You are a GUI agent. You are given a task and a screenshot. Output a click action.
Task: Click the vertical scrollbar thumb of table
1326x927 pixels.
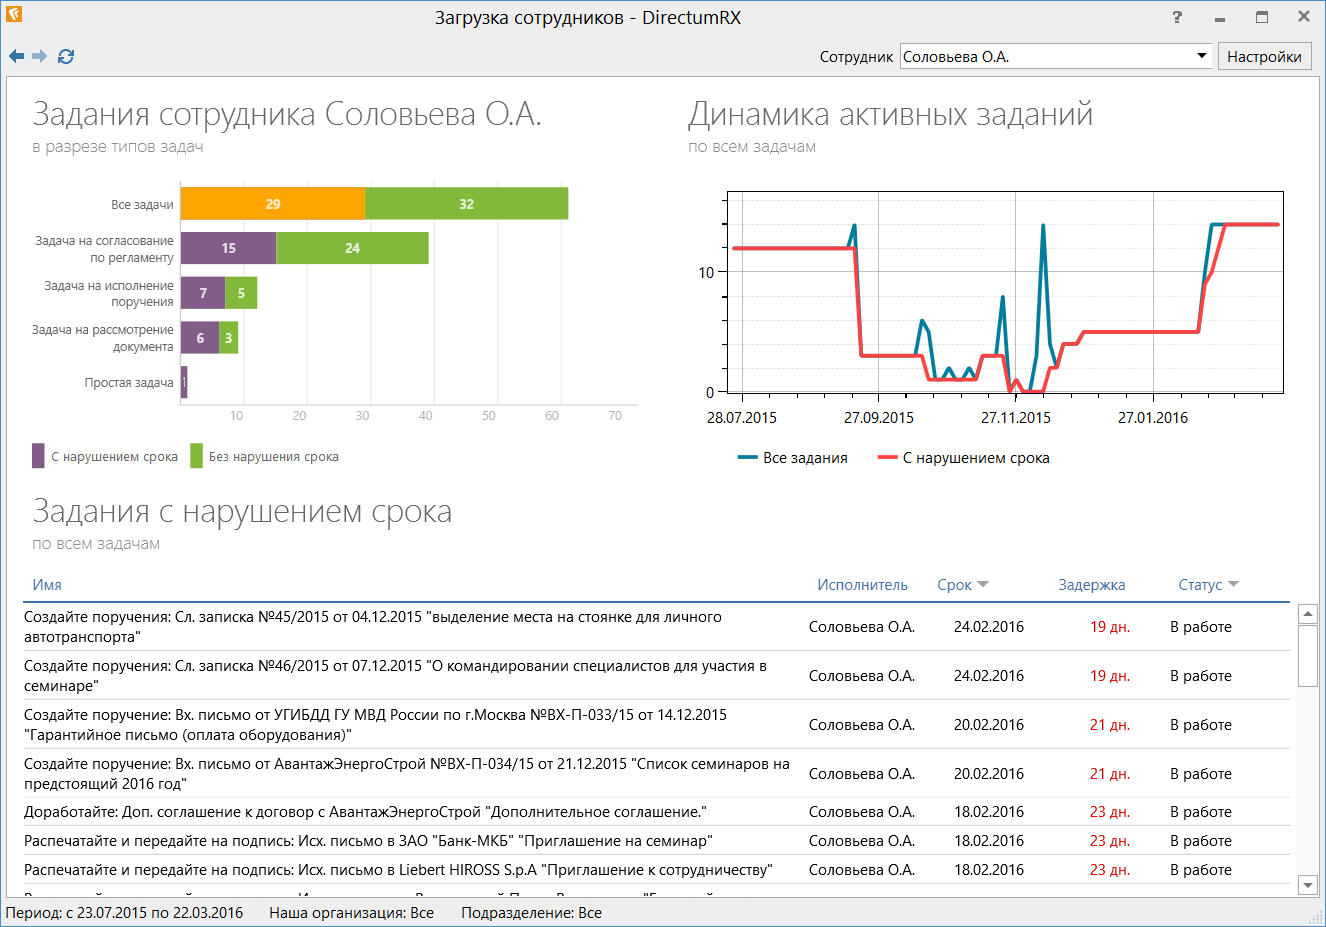(x=1307, y=656)
